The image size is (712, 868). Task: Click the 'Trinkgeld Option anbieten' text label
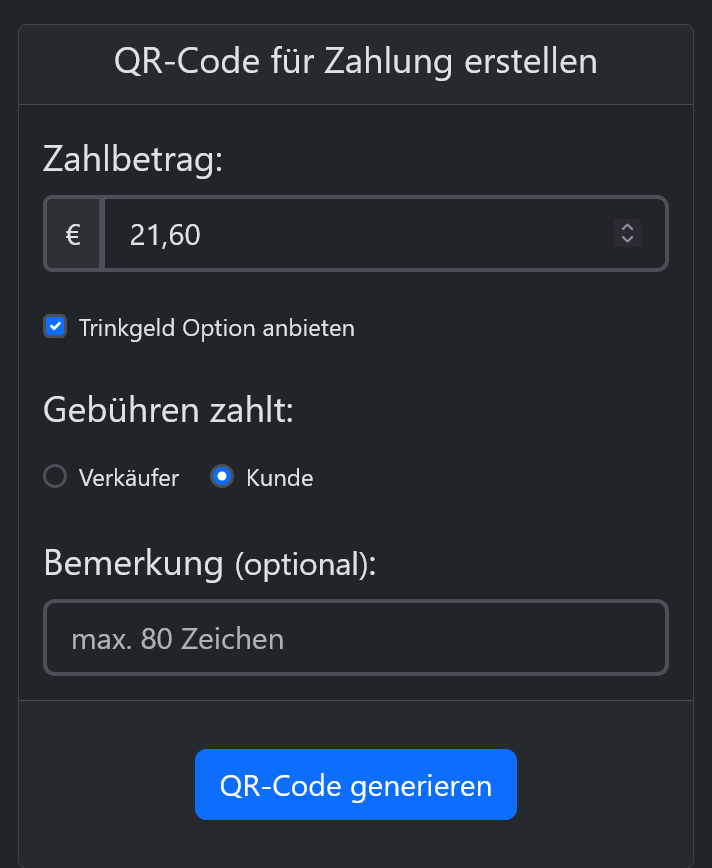[218, 327]
